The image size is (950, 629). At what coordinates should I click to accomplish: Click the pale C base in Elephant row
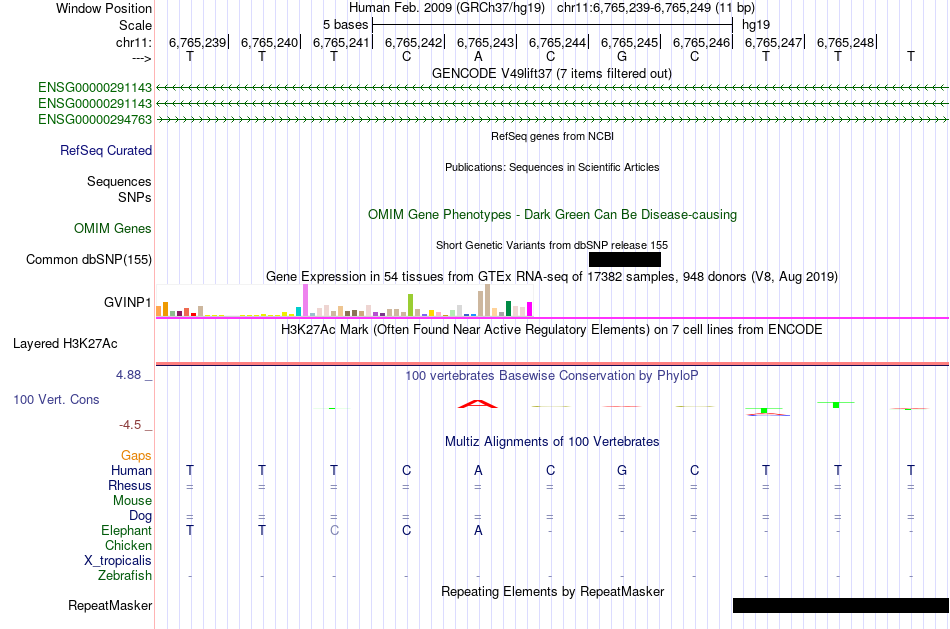coord(334,530)
